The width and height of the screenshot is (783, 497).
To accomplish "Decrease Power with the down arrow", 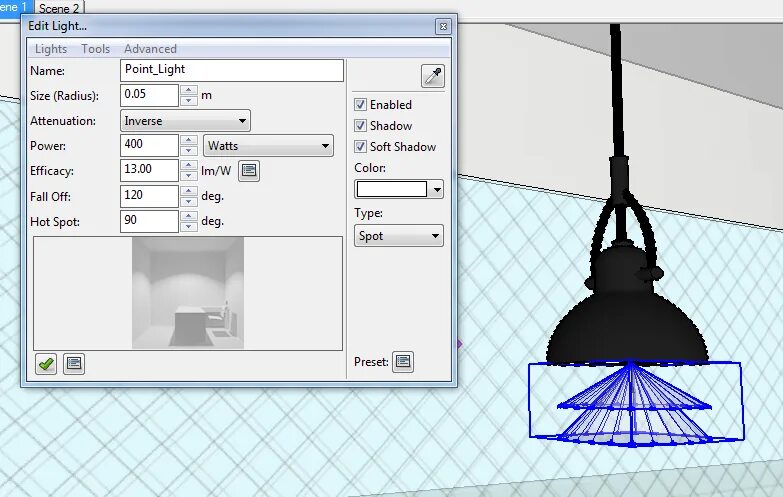I will coord(189,151).
